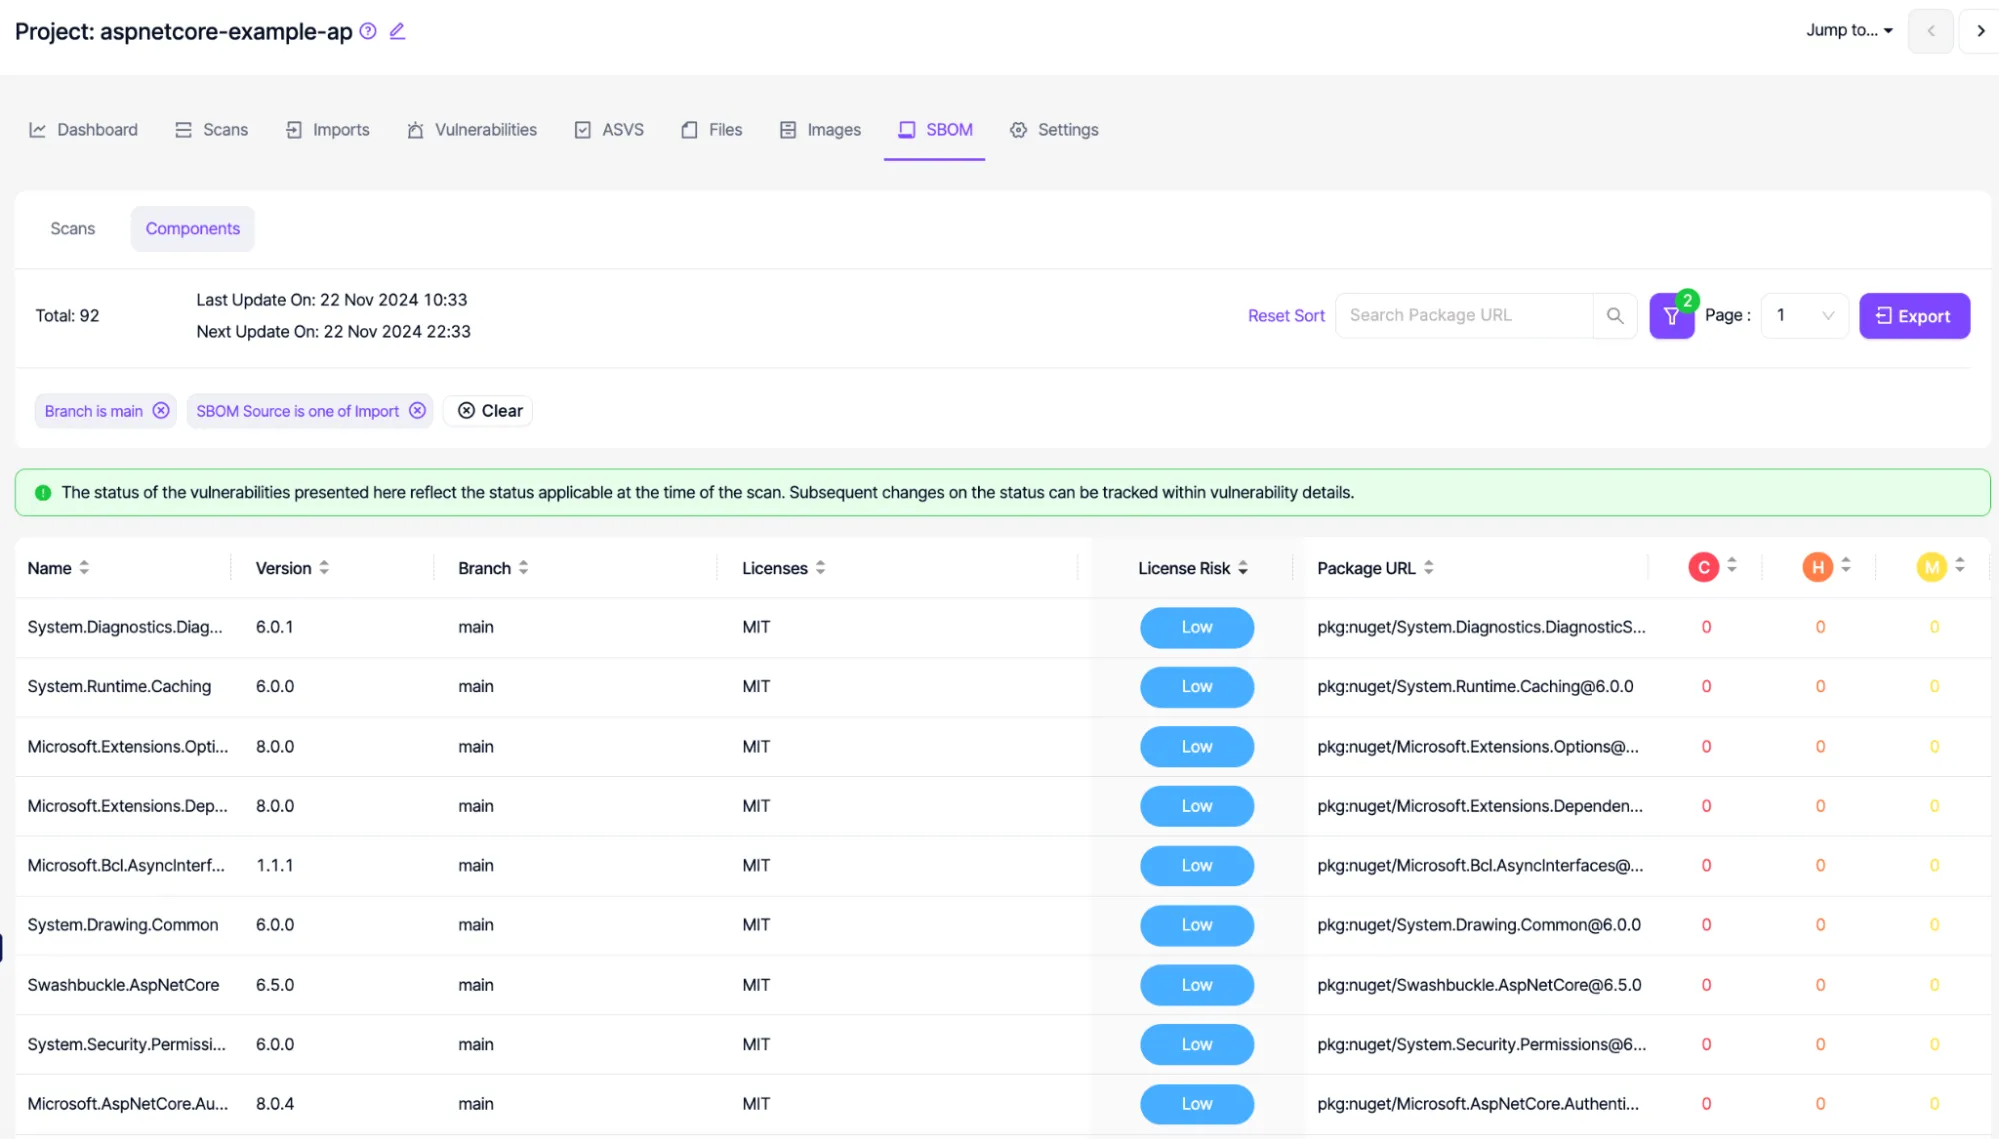
Task: Click the help icon next to project name
Action: coord(366,31)
